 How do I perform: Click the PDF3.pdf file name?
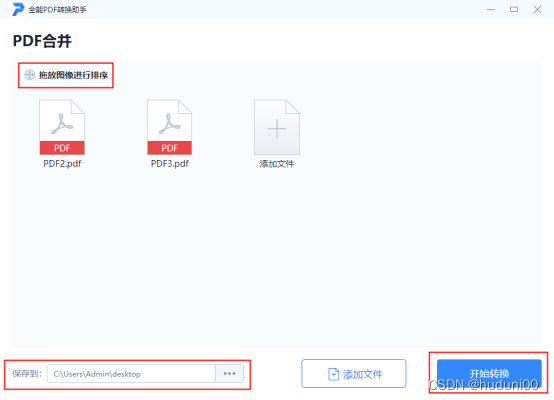(170, 164)
